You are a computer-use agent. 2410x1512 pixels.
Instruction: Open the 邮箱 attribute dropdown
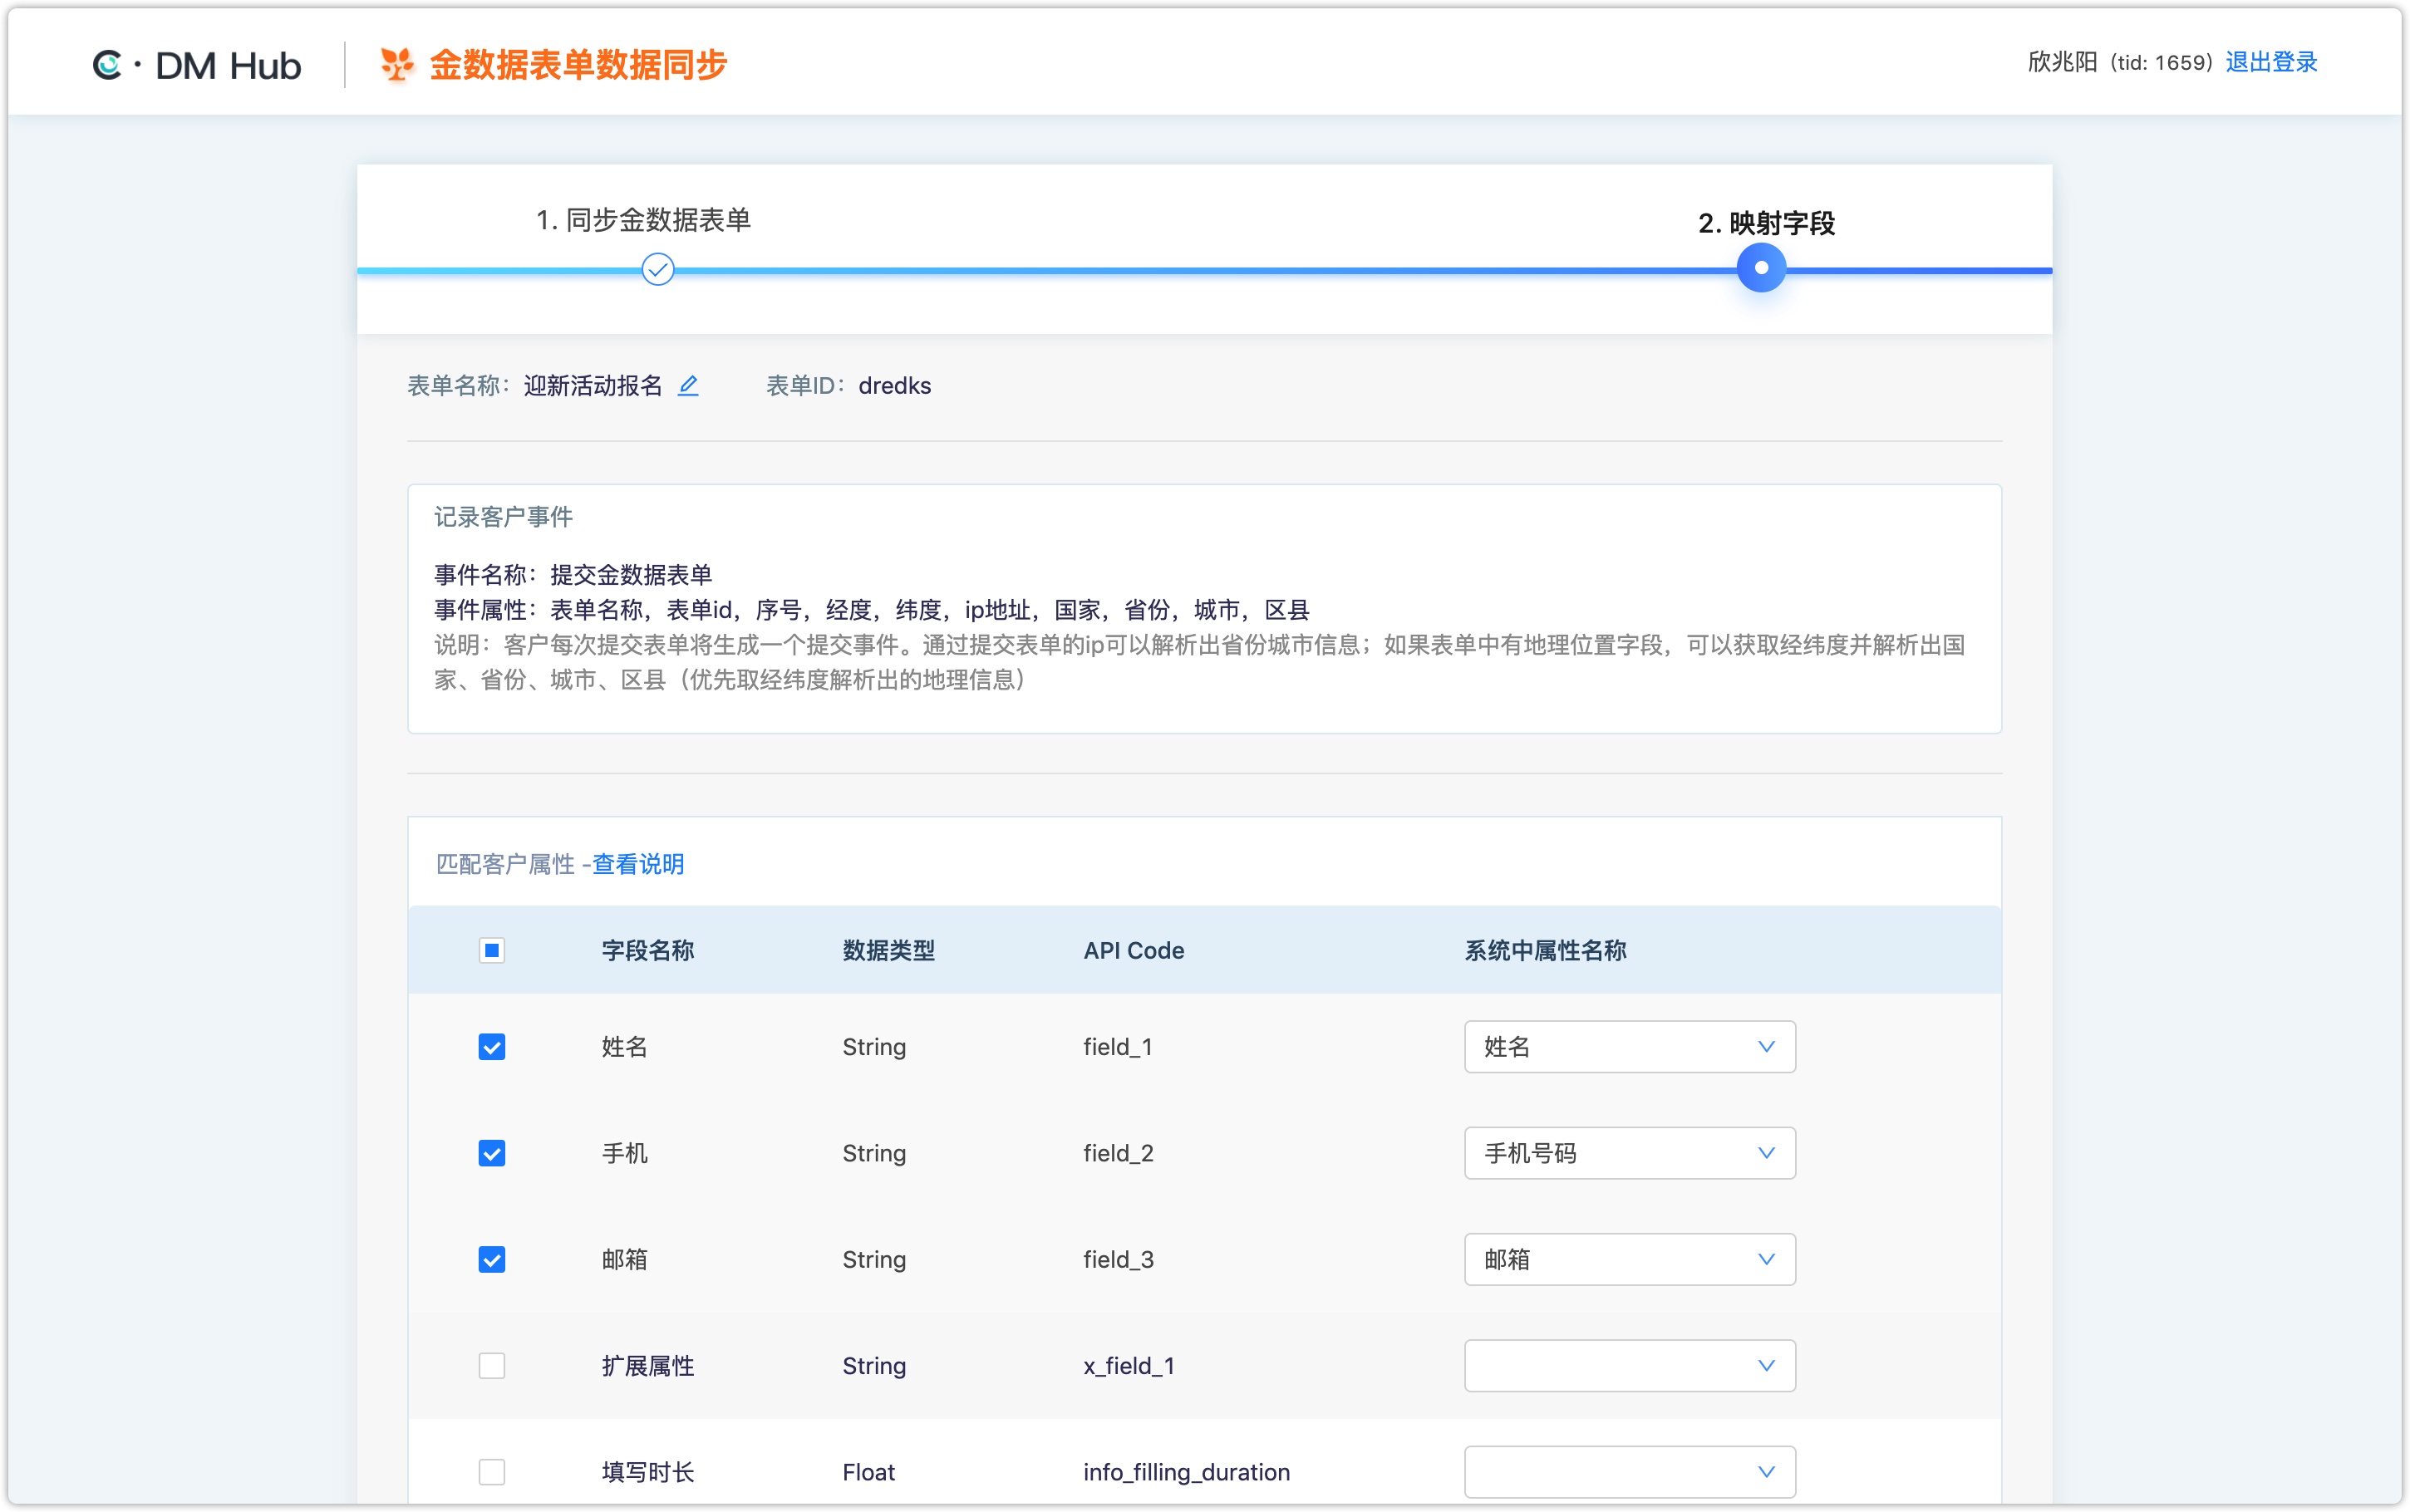coord(1629,1259)
